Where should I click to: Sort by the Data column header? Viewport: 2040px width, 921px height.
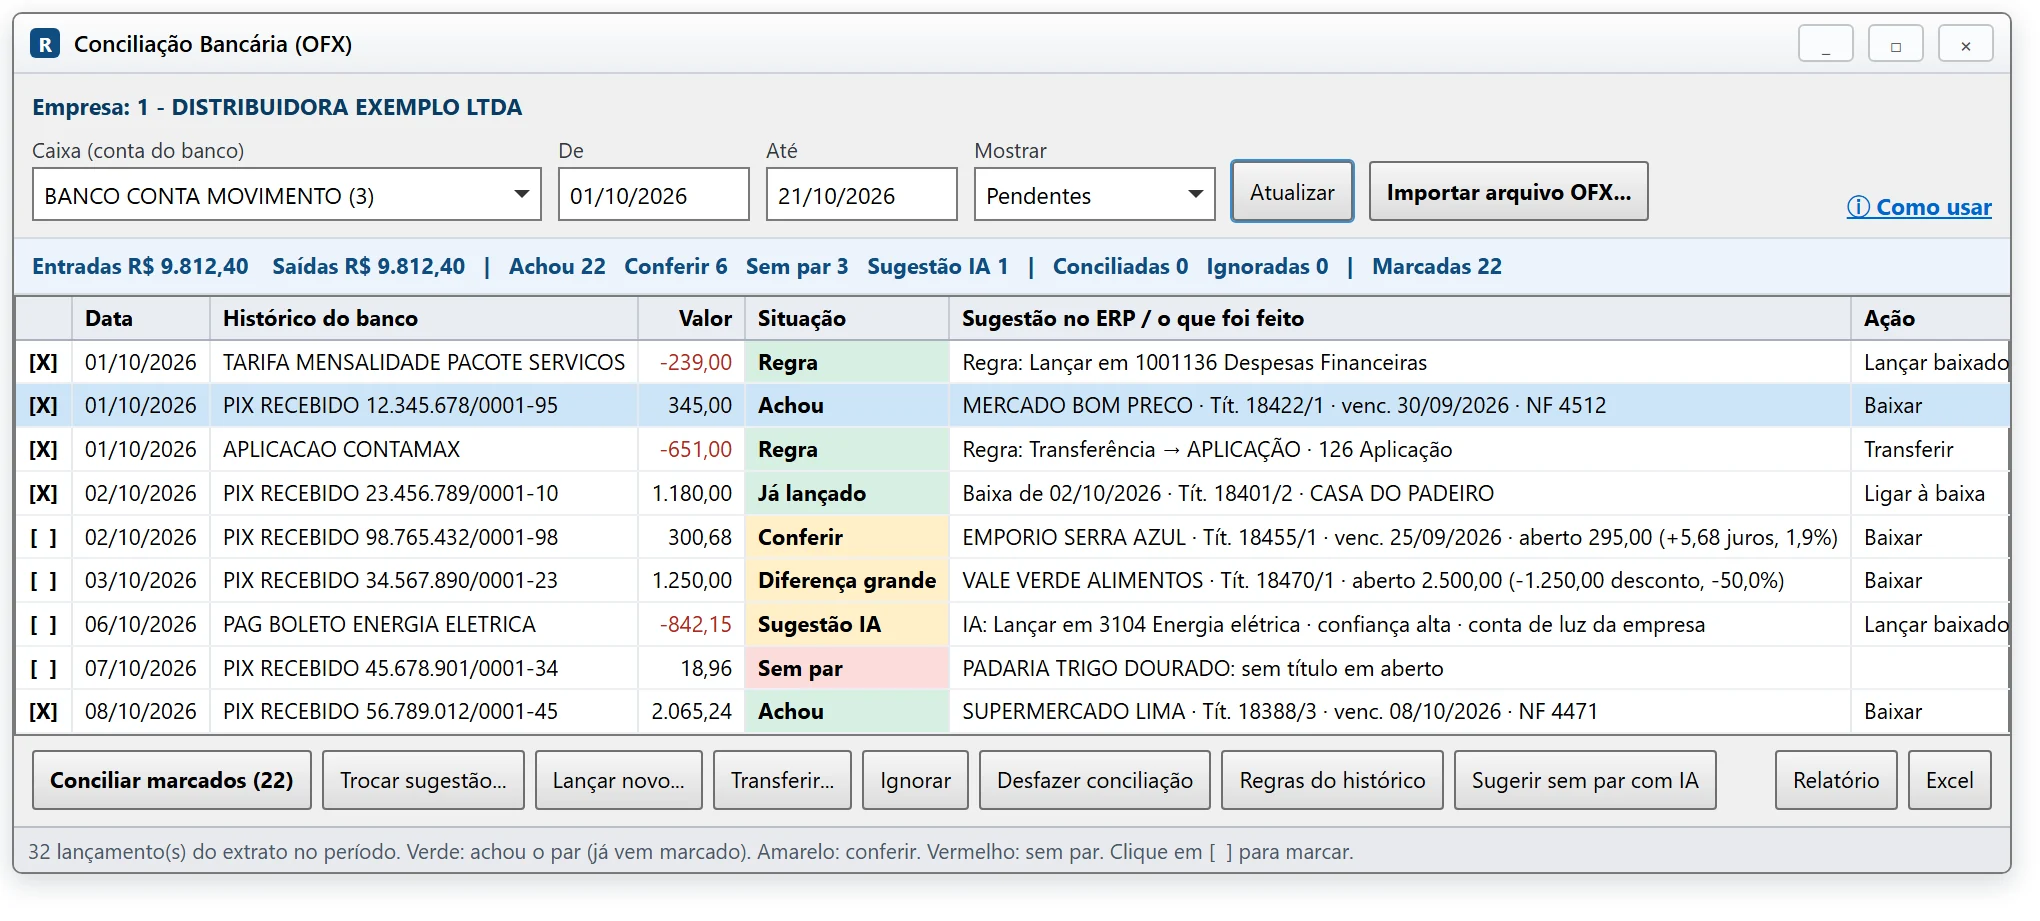141,318
